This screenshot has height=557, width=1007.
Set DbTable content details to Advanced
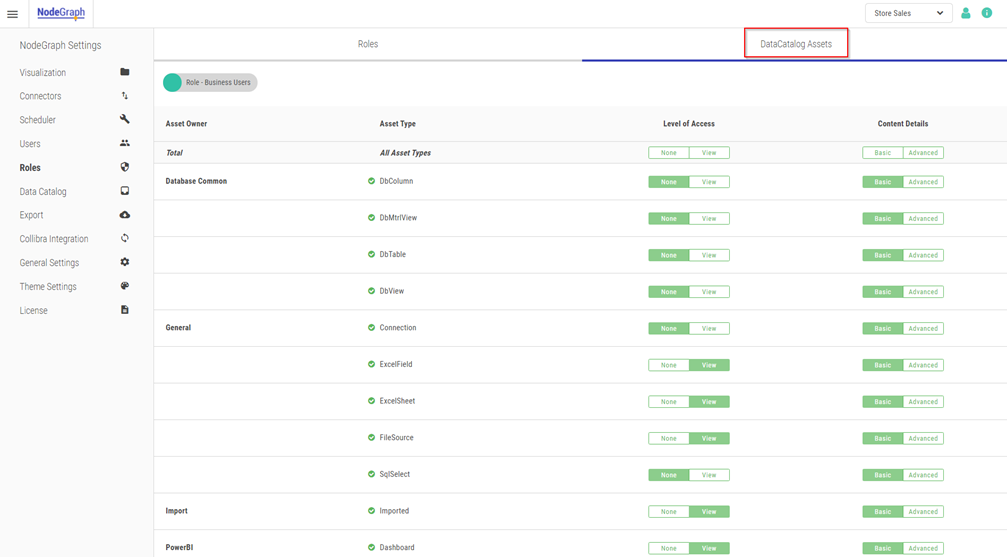point(923,255)
